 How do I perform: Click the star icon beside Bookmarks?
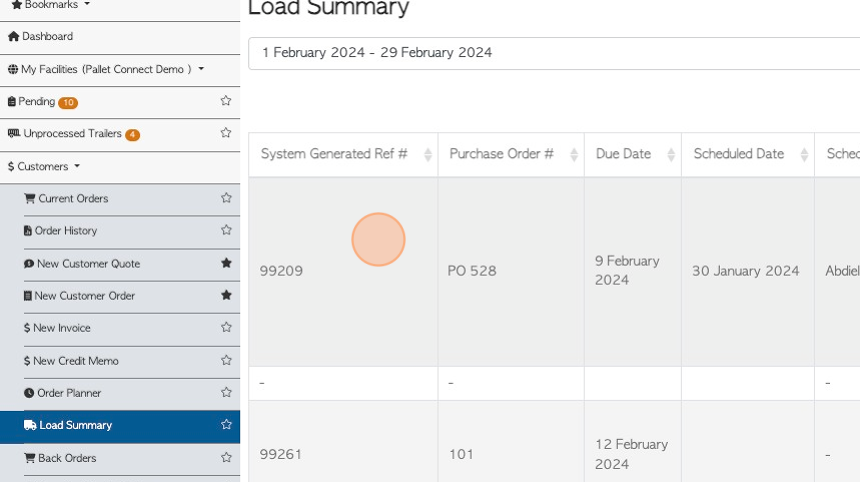[x=17, y=5]
